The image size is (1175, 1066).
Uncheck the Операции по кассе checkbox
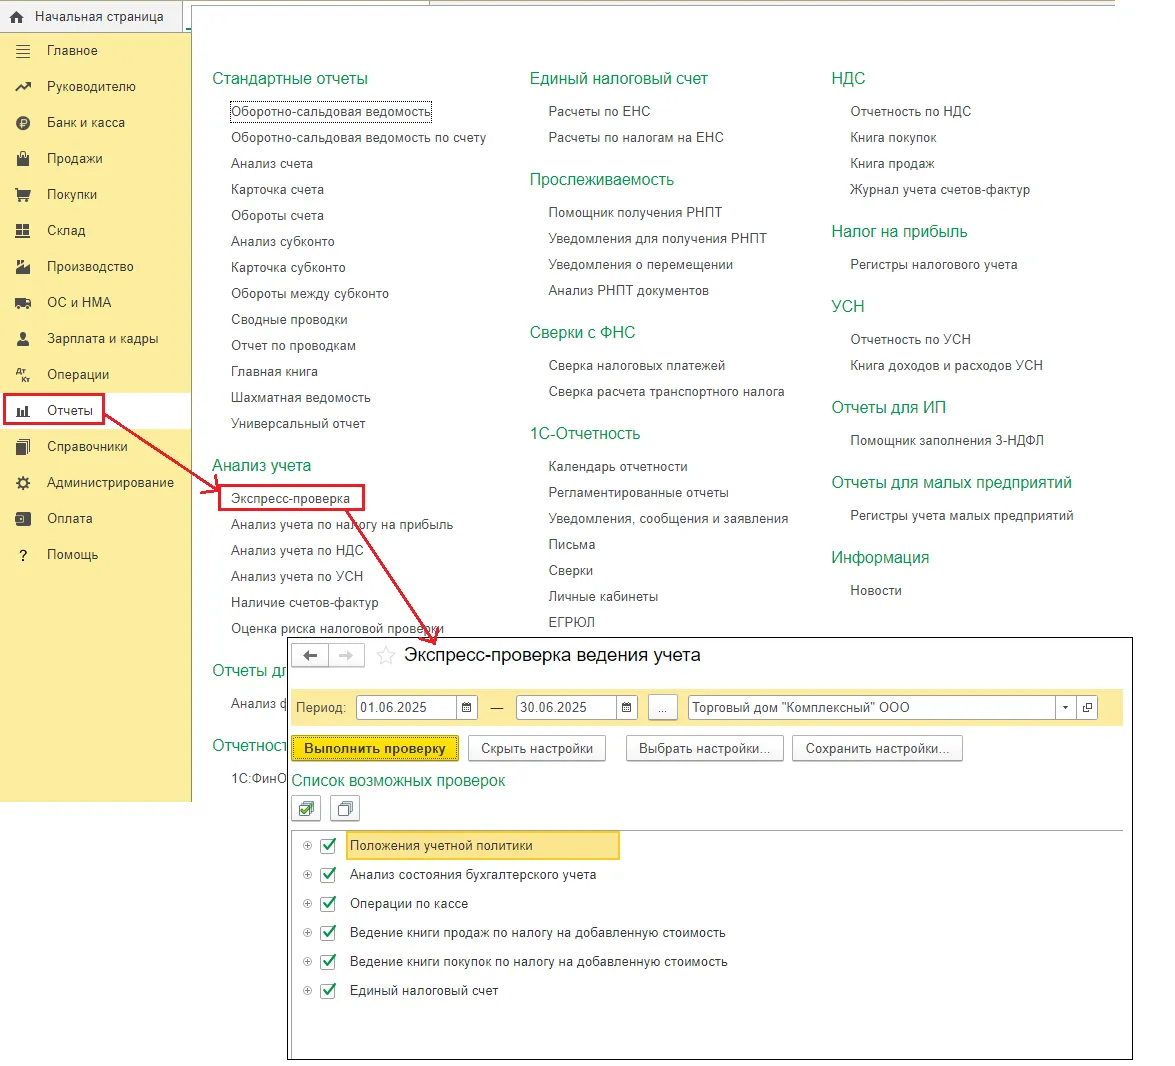point(328,904)
